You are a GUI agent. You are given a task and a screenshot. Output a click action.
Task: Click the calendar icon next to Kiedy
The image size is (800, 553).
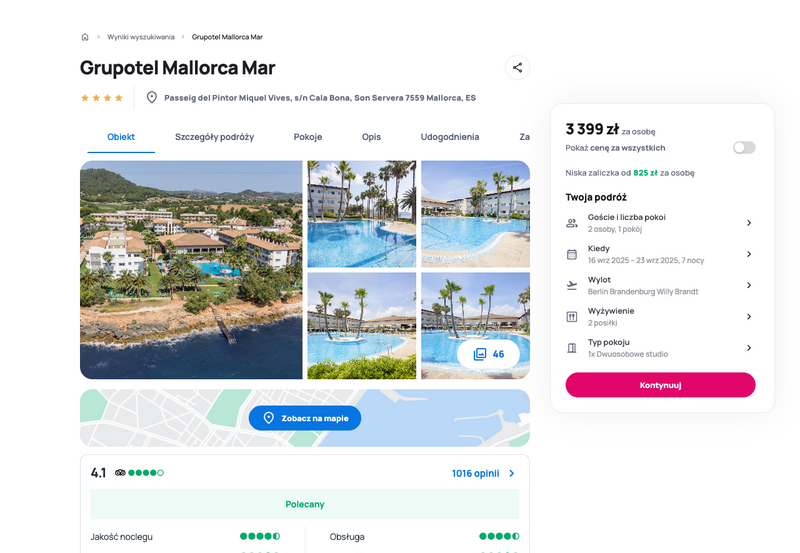572,254
